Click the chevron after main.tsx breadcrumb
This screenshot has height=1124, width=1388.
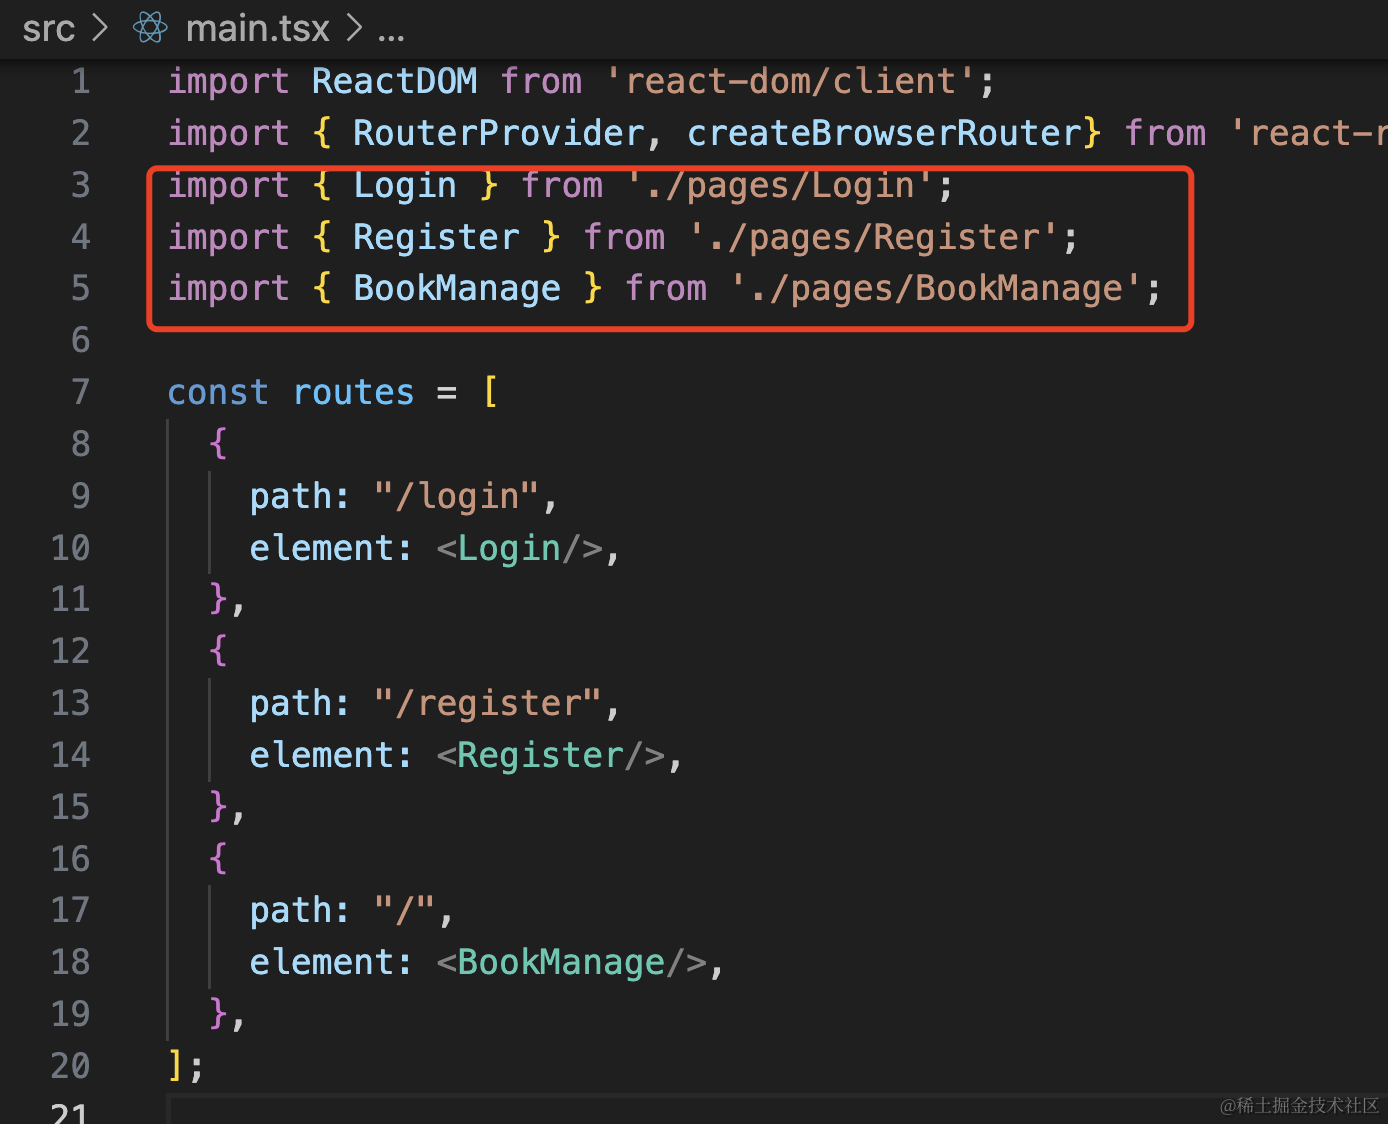point(354,28)
